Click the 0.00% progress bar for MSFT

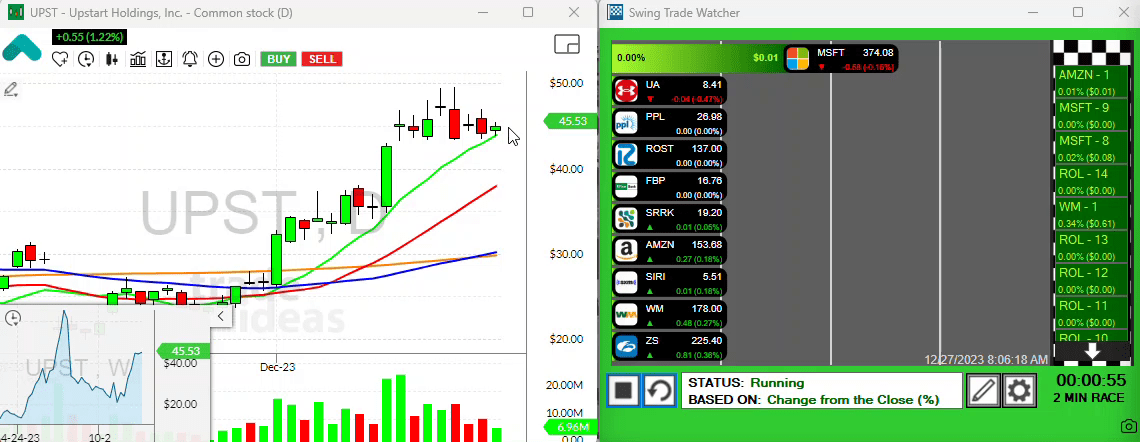[x=697, y=57]
